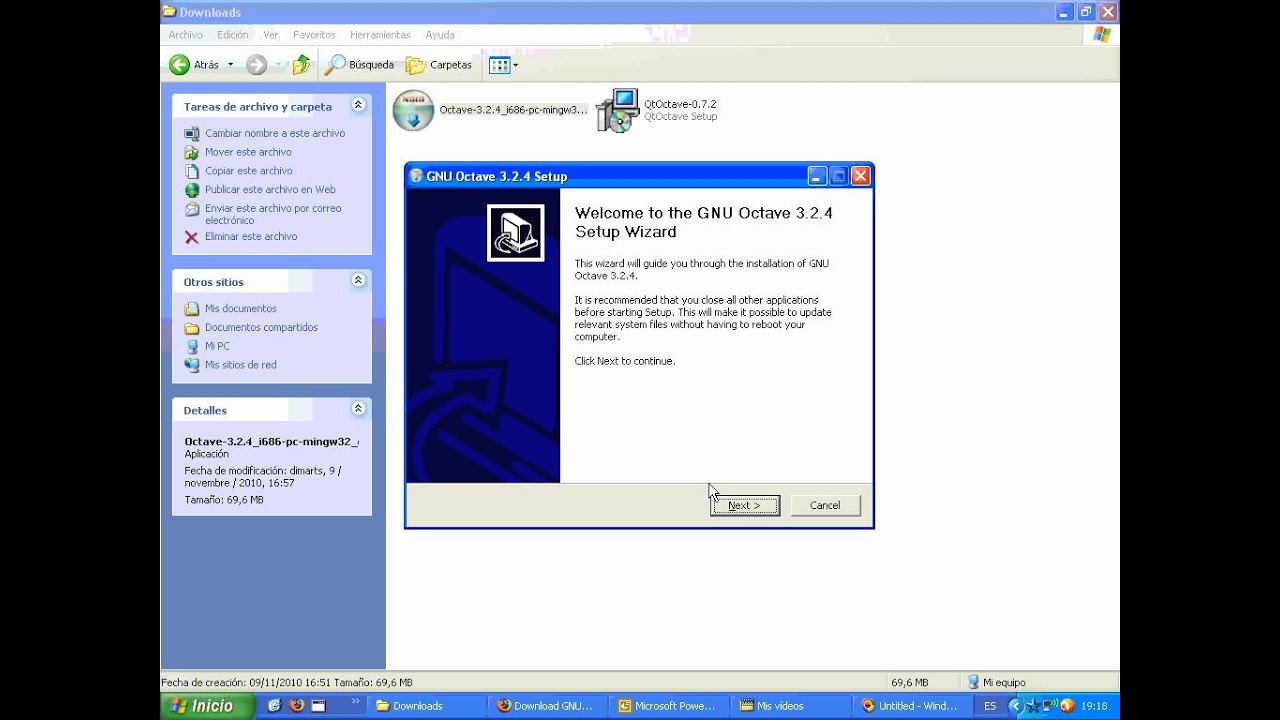This screenshot has width=1280, height=720.
Task: Click the Mis sitios de red icon
Action: (192, 365)
